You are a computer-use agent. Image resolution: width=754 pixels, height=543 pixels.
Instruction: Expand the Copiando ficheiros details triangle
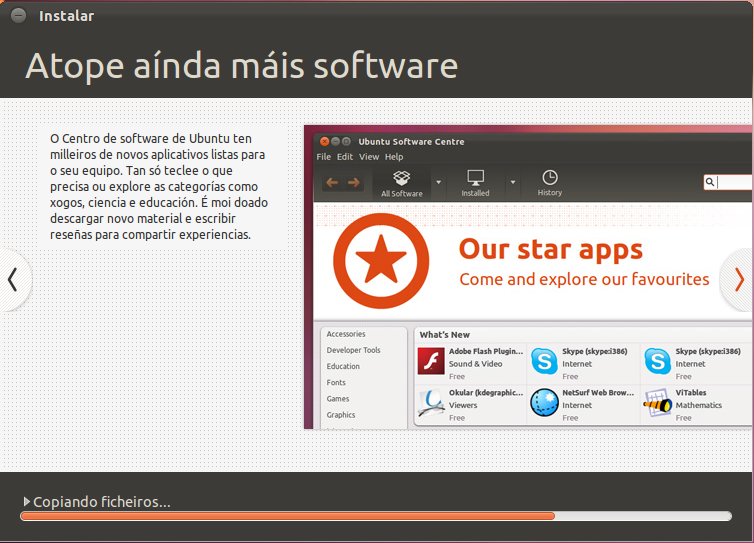click(27, 502)
